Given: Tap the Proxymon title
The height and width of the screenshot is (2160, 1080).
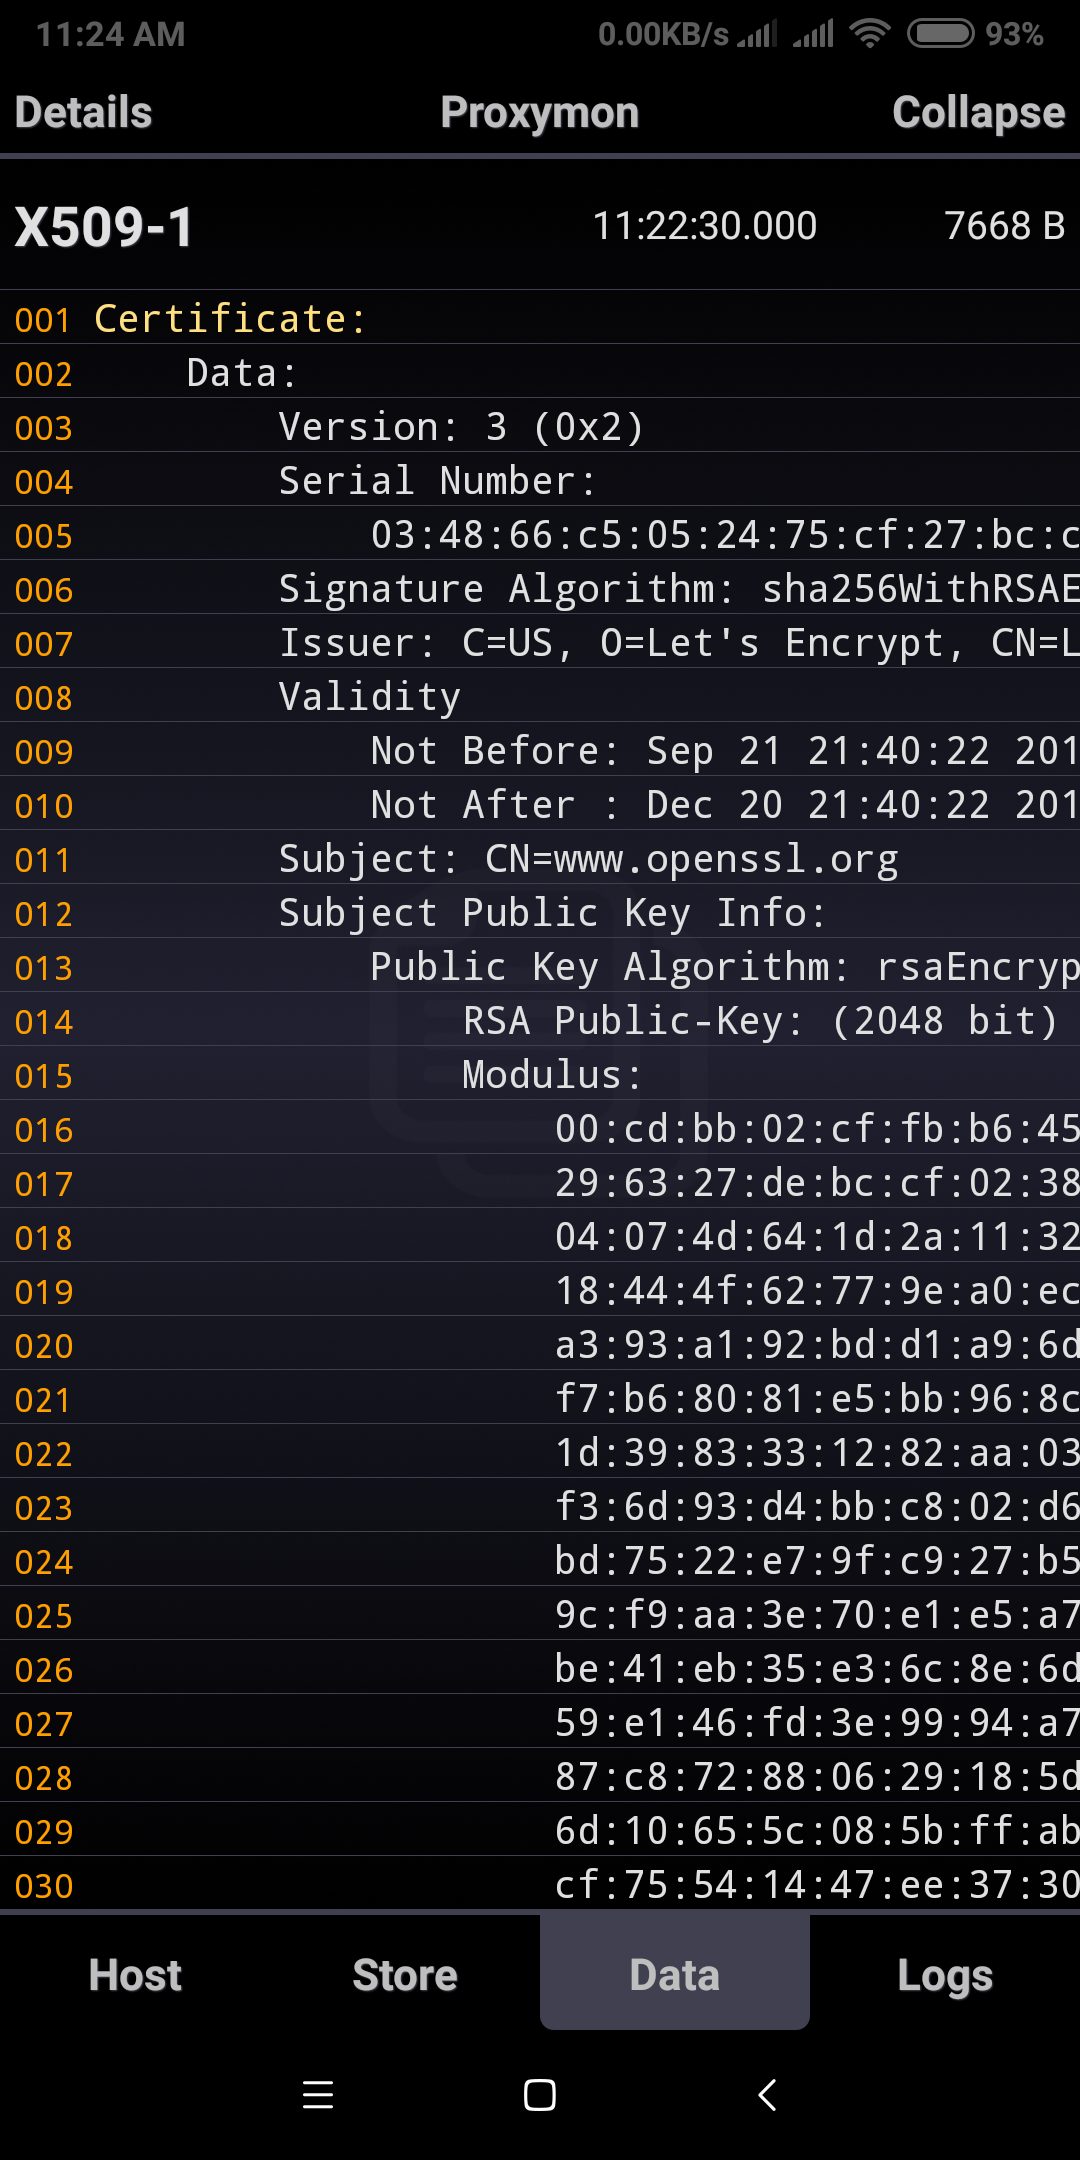Looking at the screenshot, I should click(540, 113).
